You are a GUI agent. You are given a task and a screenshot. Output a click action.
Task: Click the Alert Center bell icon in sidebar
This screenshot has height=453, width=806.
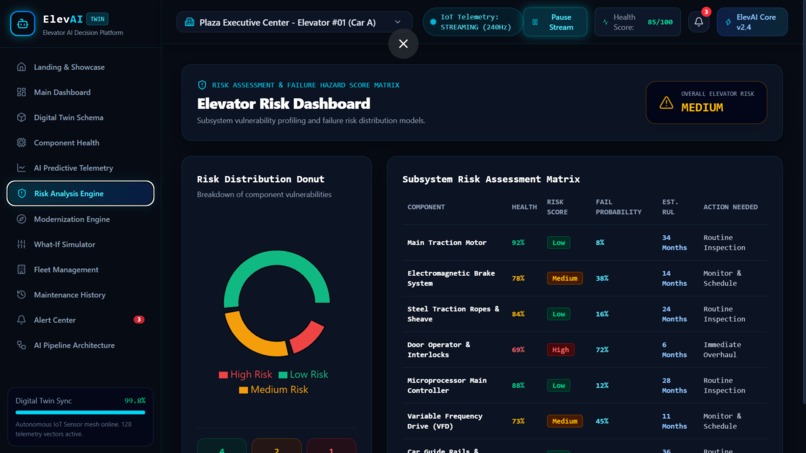click(21, 320)
